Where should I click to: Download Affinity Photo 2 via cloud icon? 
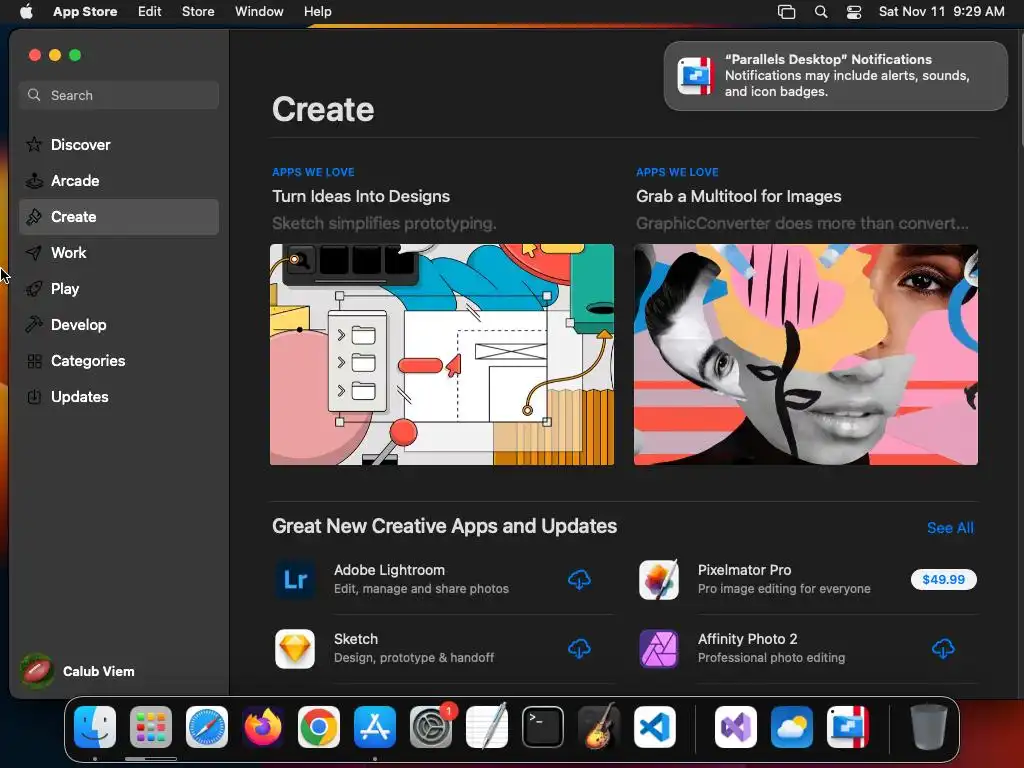click(943, 648)
